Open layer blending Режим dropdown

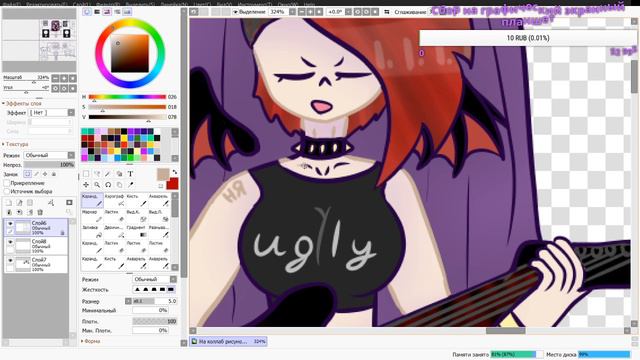point(49,155)
